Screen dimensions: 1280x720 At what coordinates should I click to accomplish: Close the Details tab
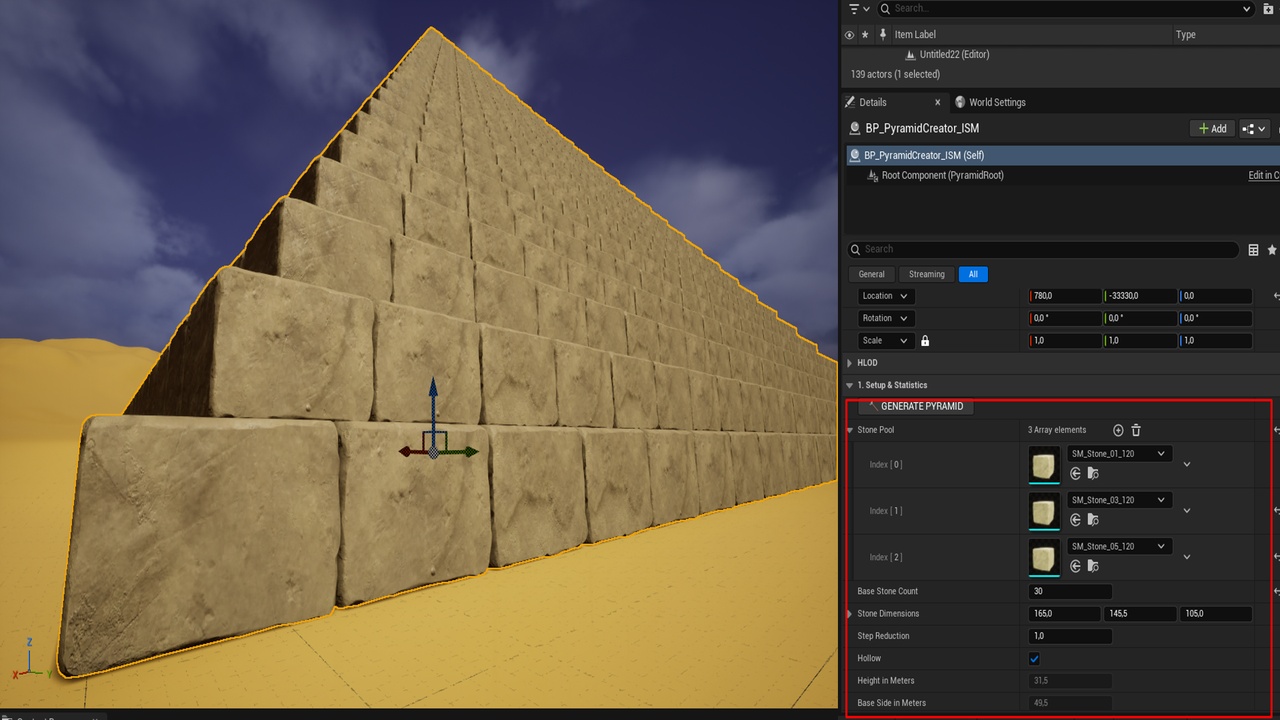tap(937, 102)
